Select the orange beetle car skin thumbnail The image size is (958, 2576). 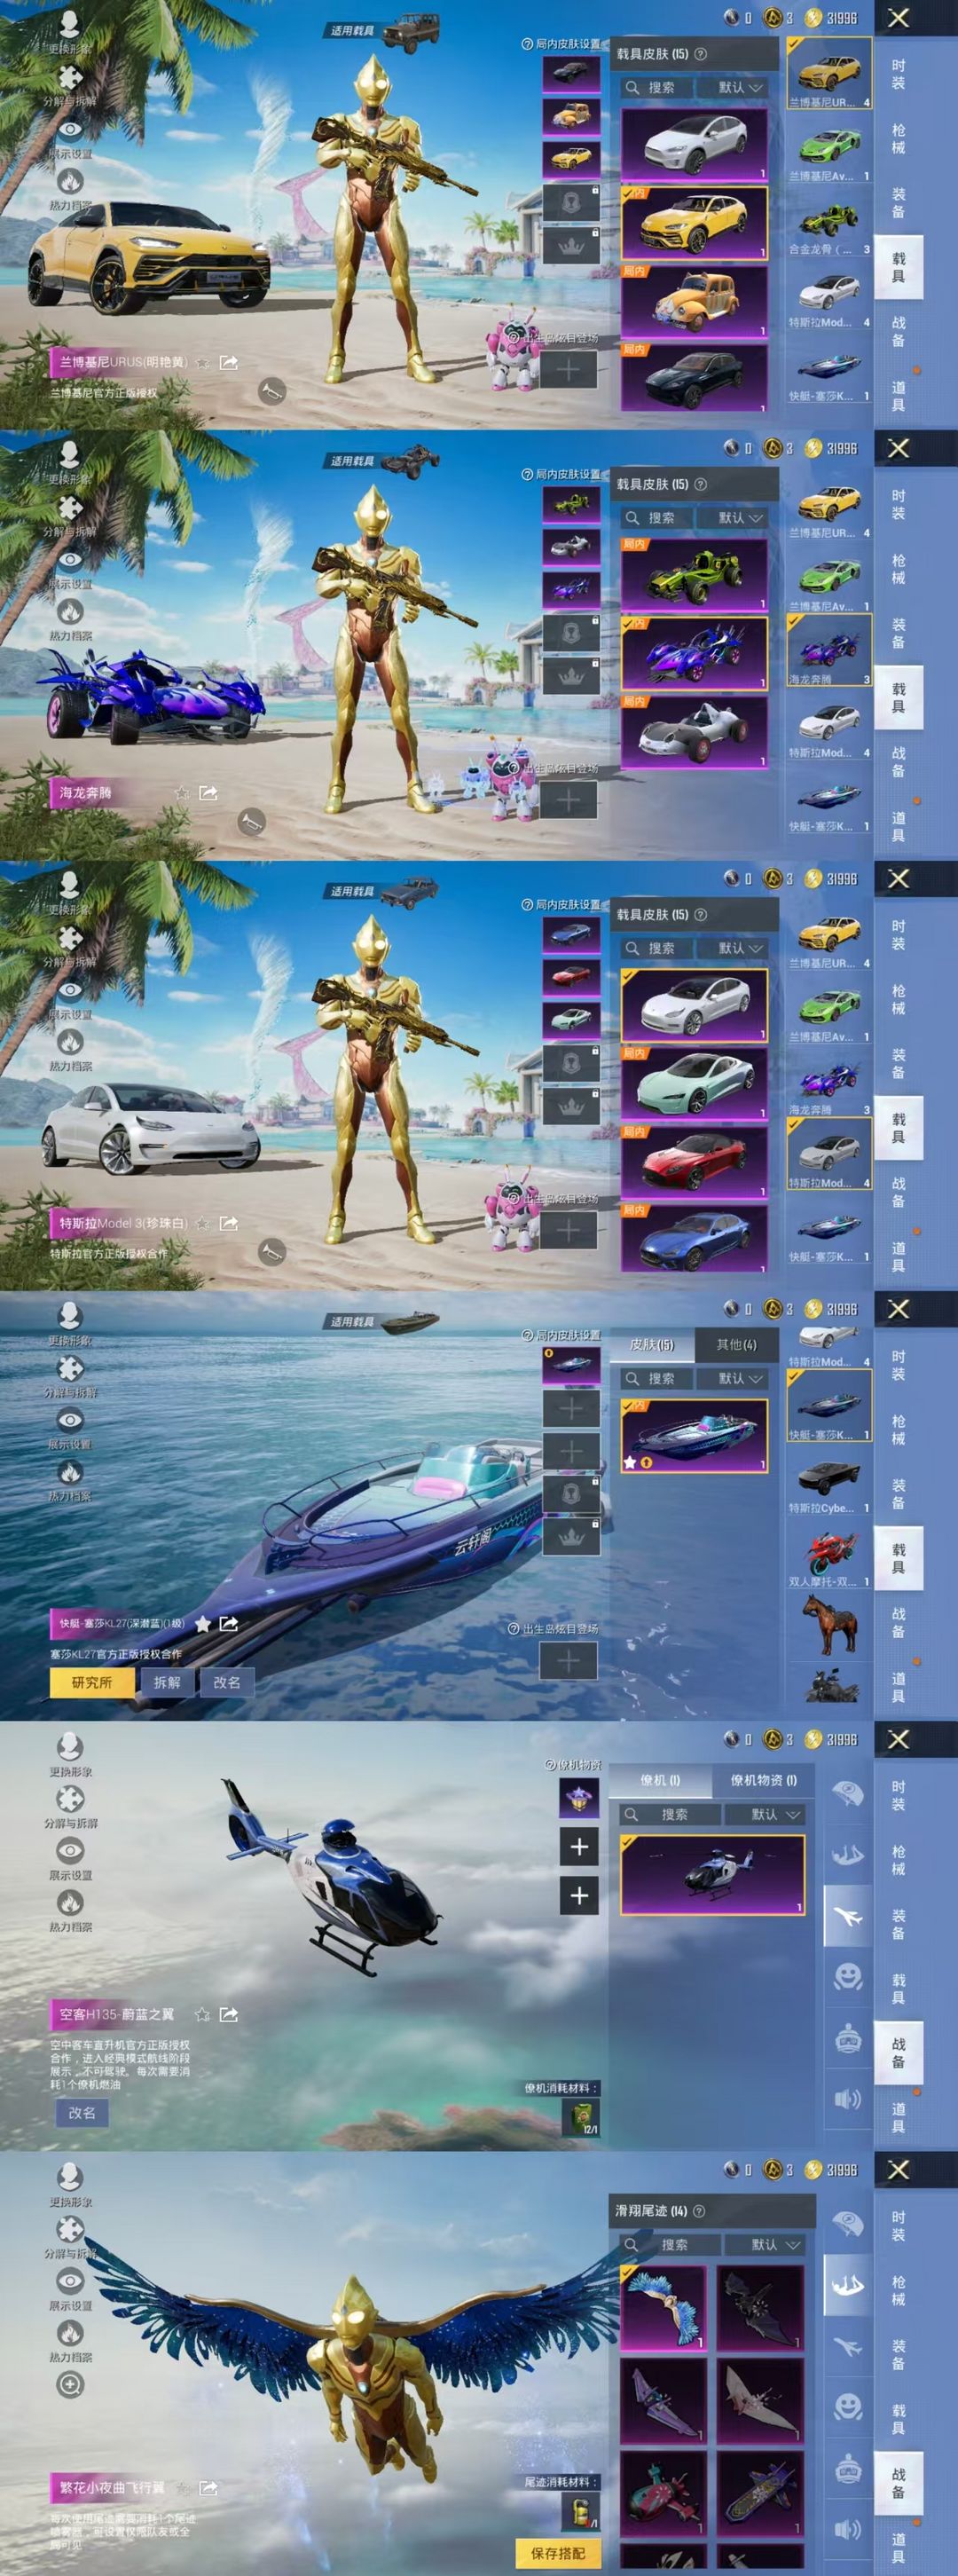click(x=694, y=301)
